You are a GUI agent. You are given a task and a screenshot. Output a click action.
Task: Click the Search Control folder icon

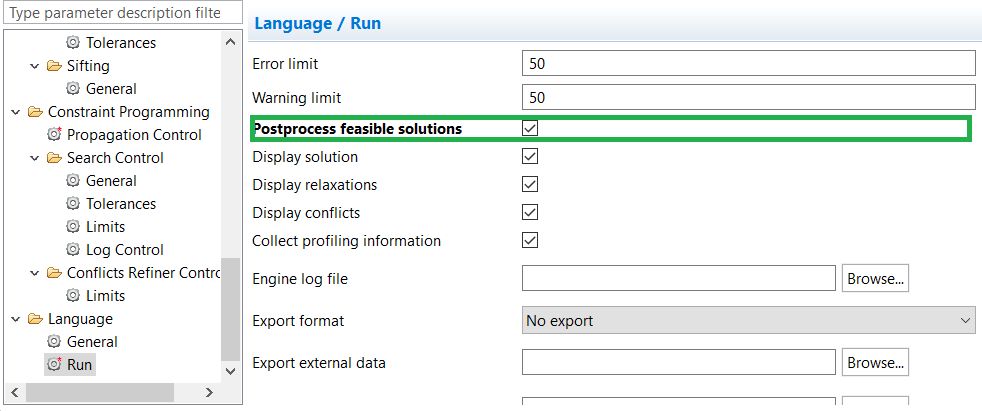tap(54, 158)
